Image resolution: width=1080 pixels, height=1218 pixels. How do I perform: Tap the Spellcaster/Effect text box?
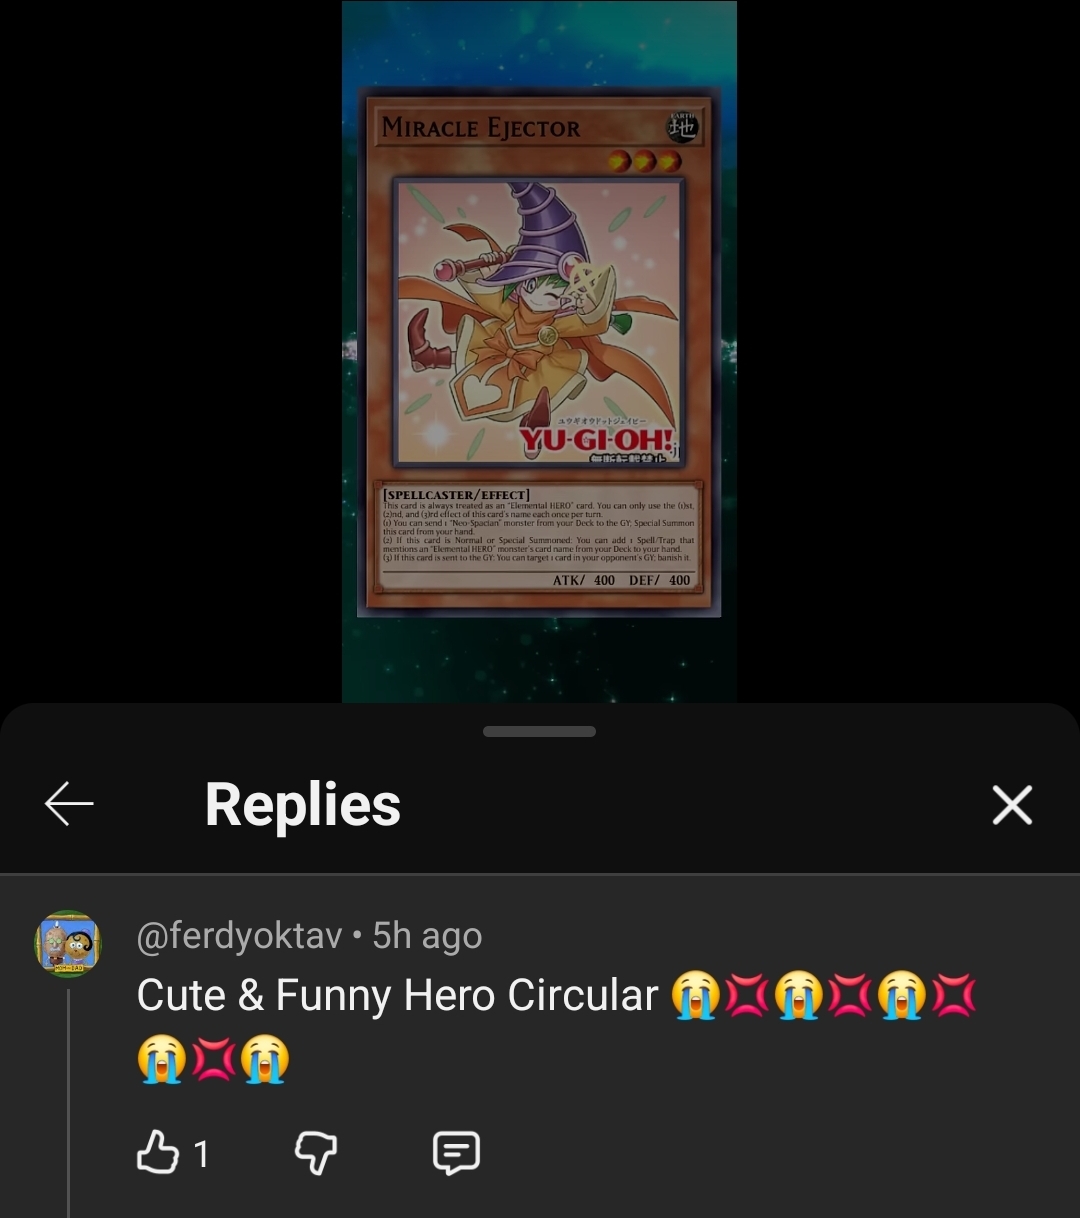[x=539, y=537]
